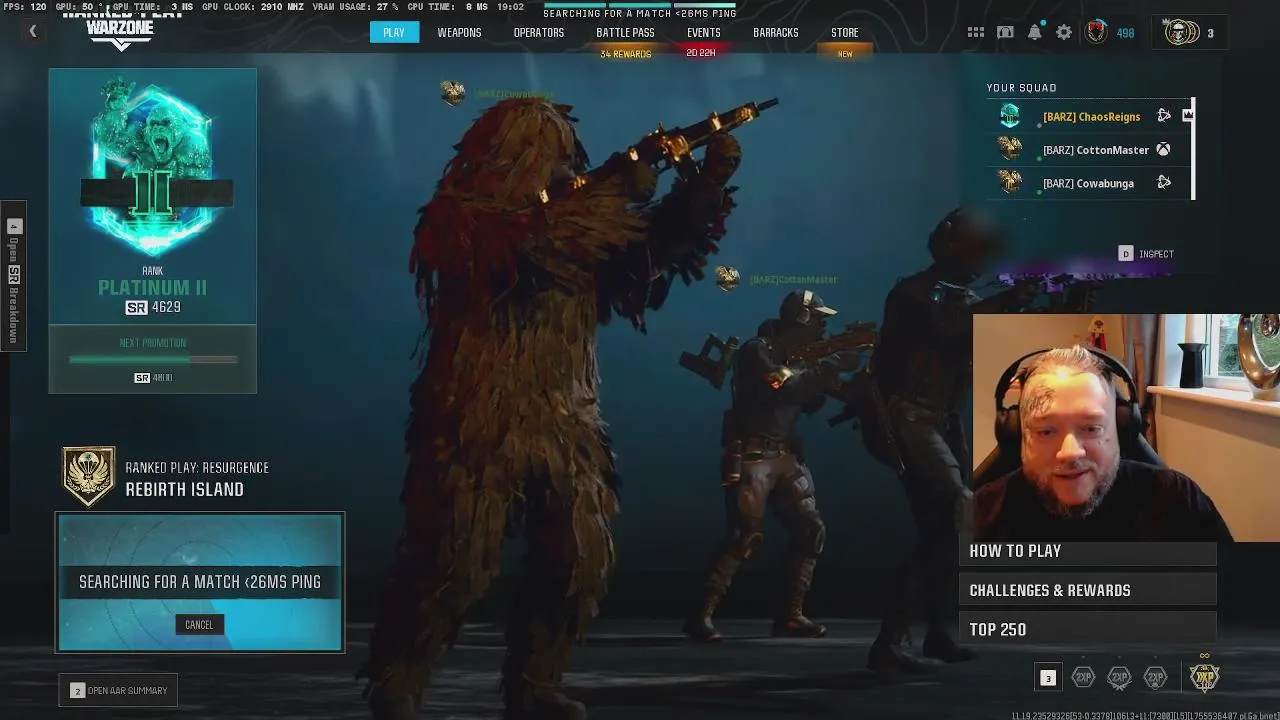
Task: Open the Battle Pass tab
Action: point(625,33)
